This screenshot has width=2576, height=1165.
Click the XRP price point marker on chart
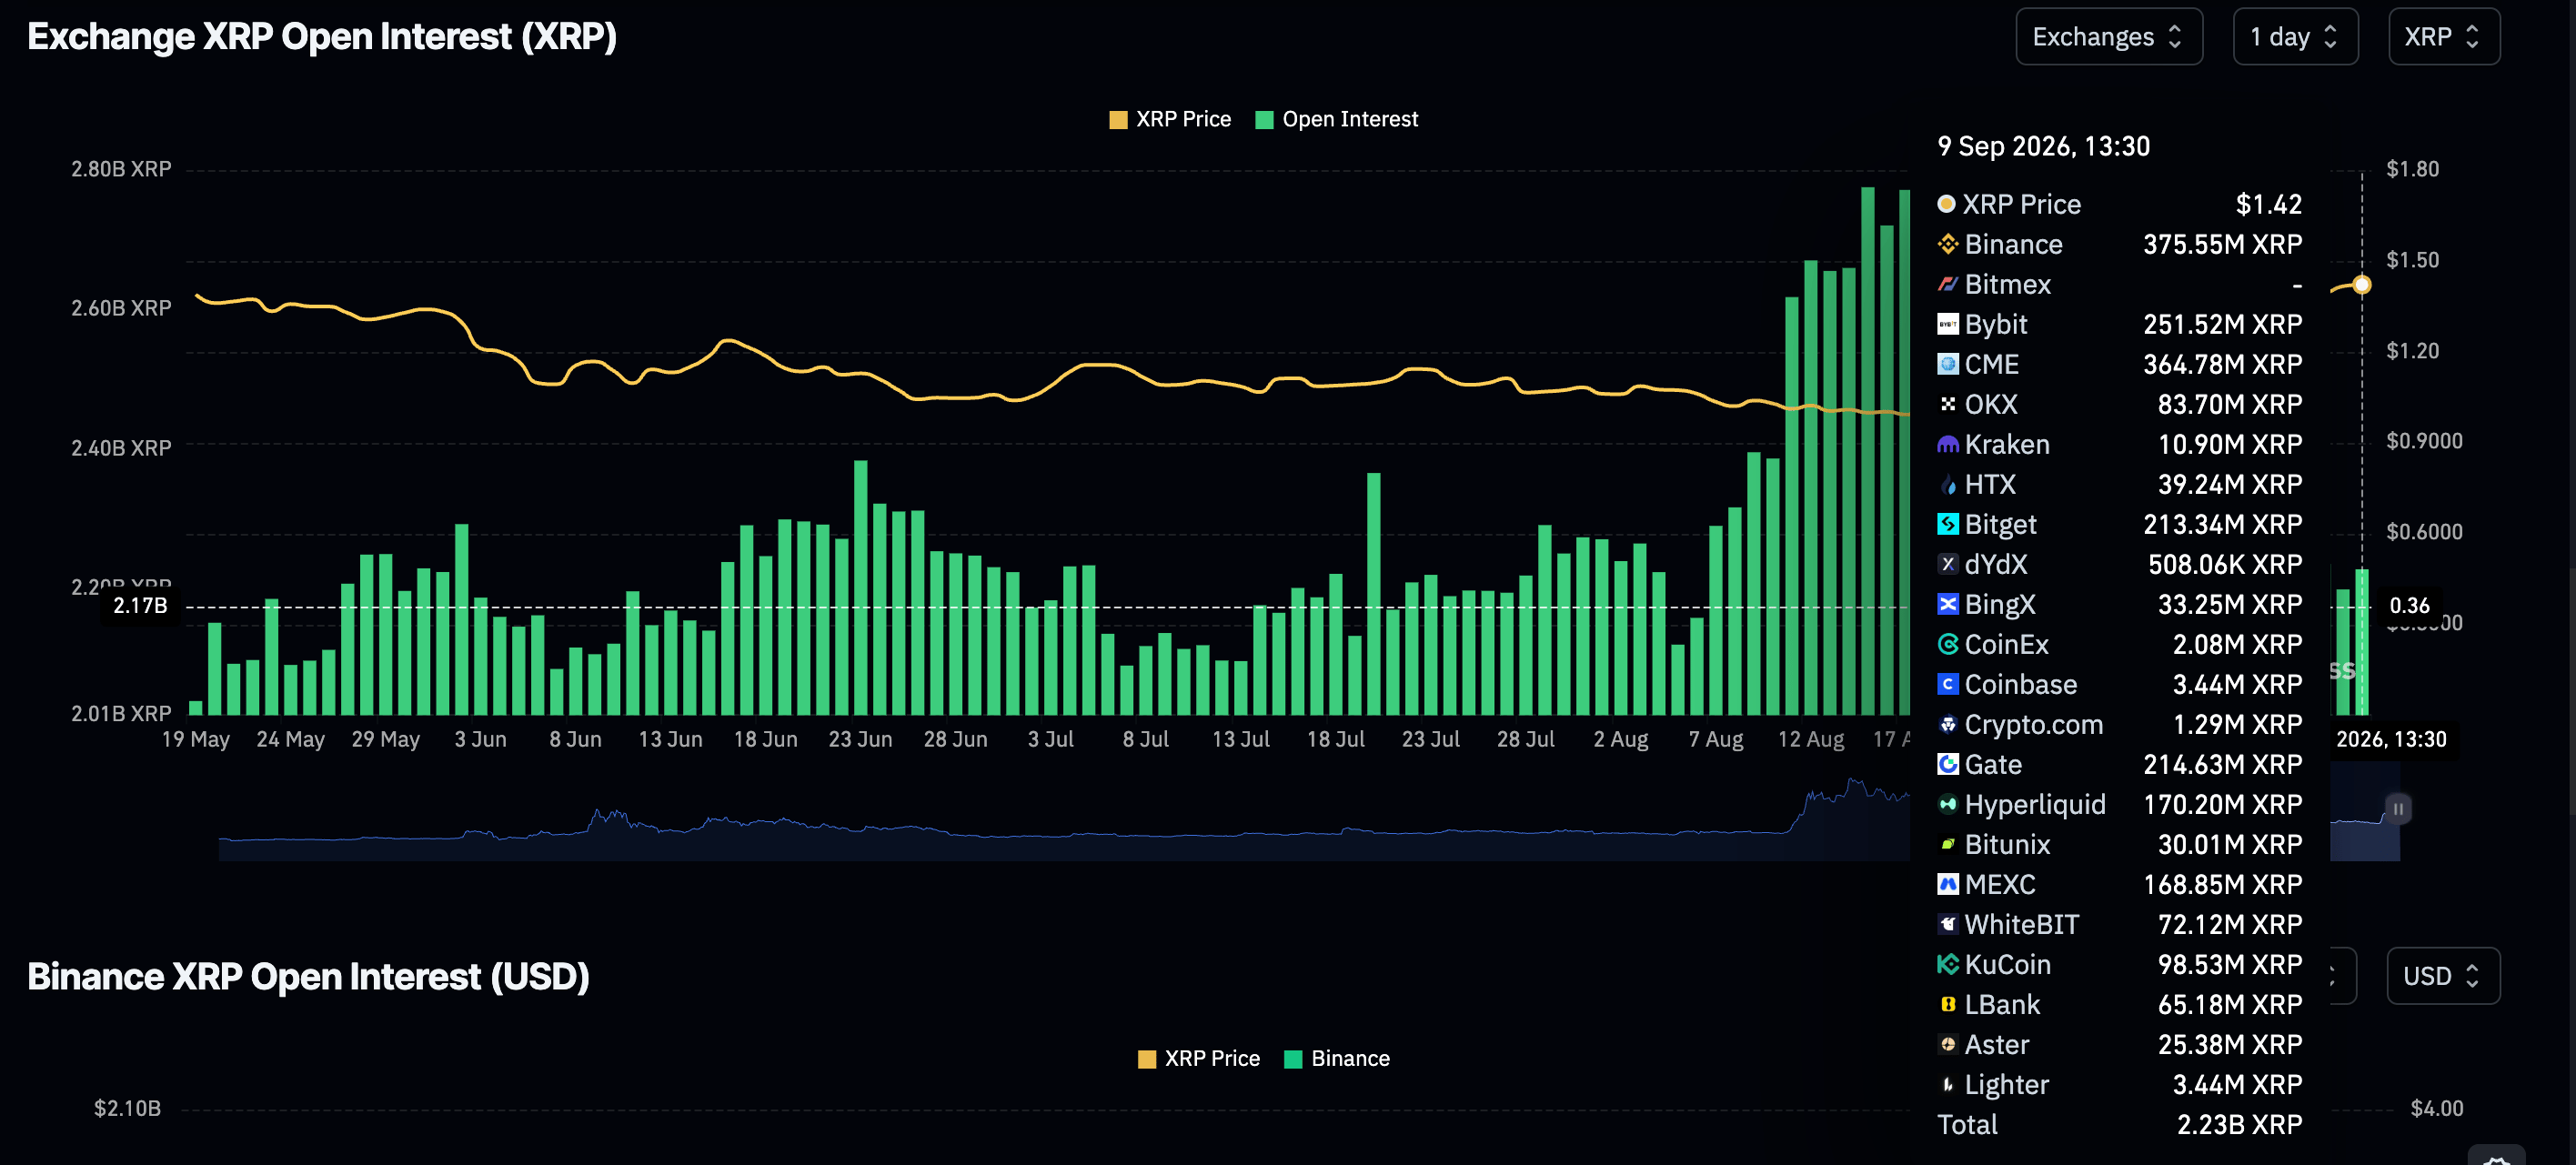pyautogui.click(x=2362, y=285)
